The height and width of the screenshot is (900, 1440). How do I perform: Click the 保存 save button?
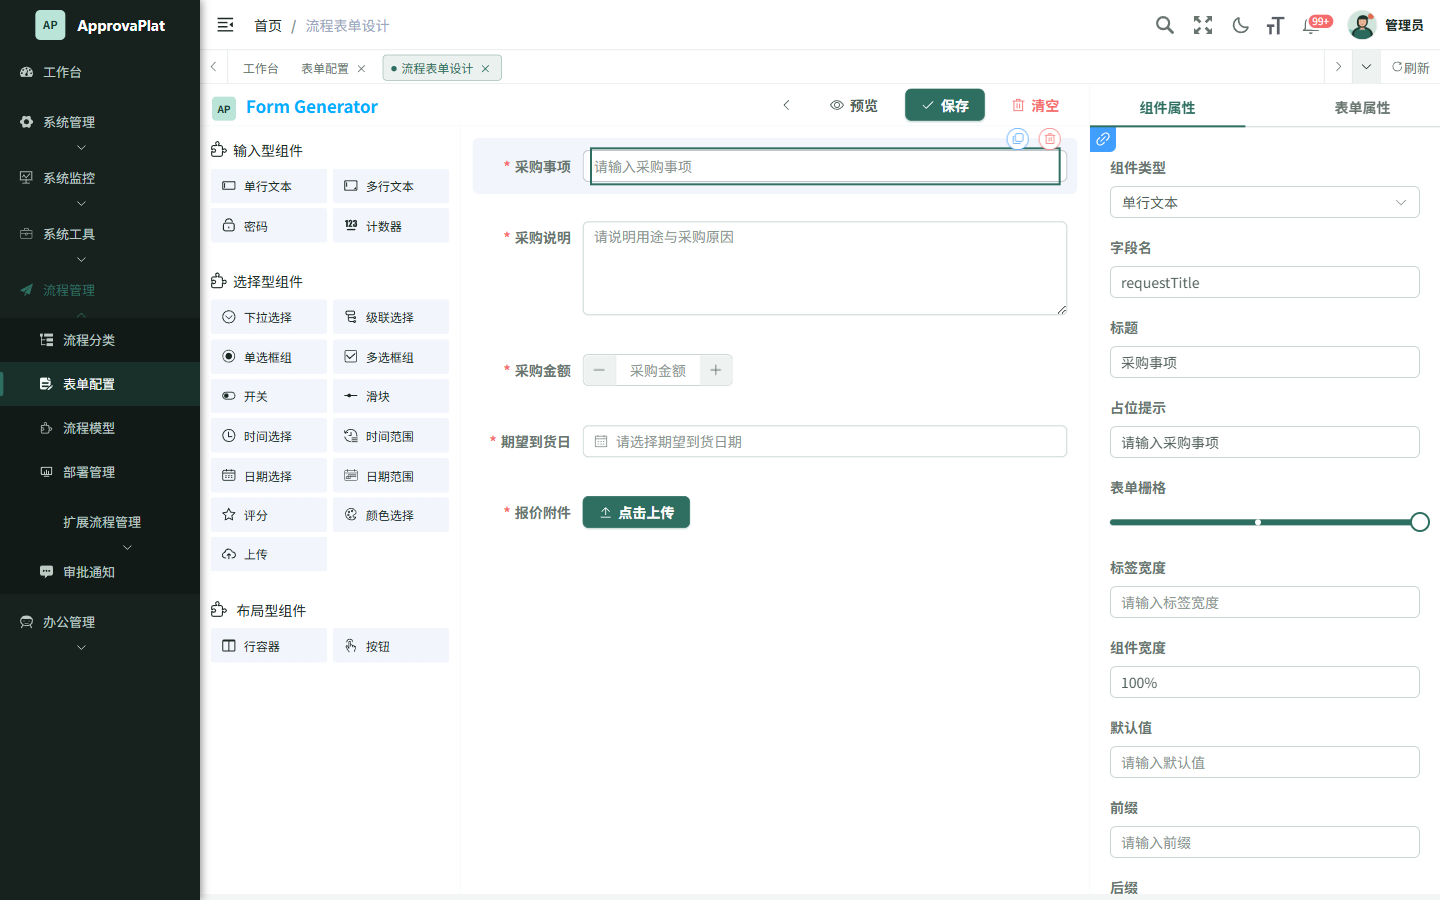(945, 105)
